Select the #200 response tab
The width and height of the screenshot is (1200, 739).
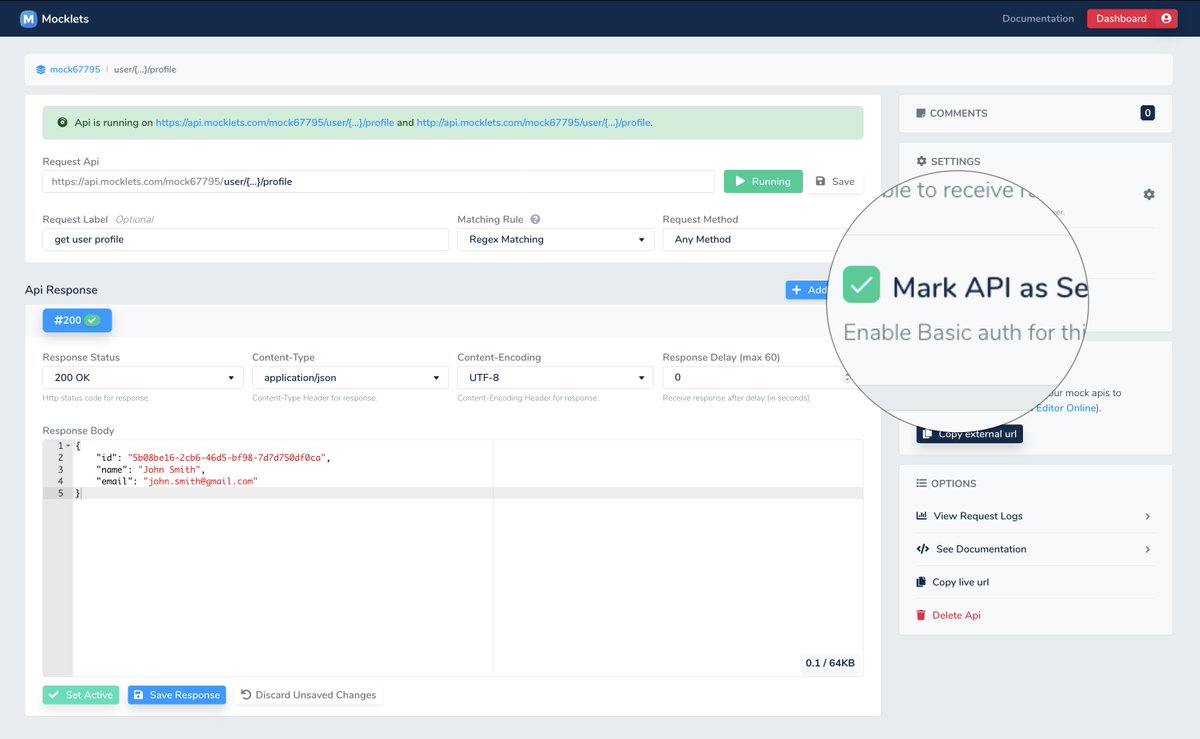tap(77, 320)
